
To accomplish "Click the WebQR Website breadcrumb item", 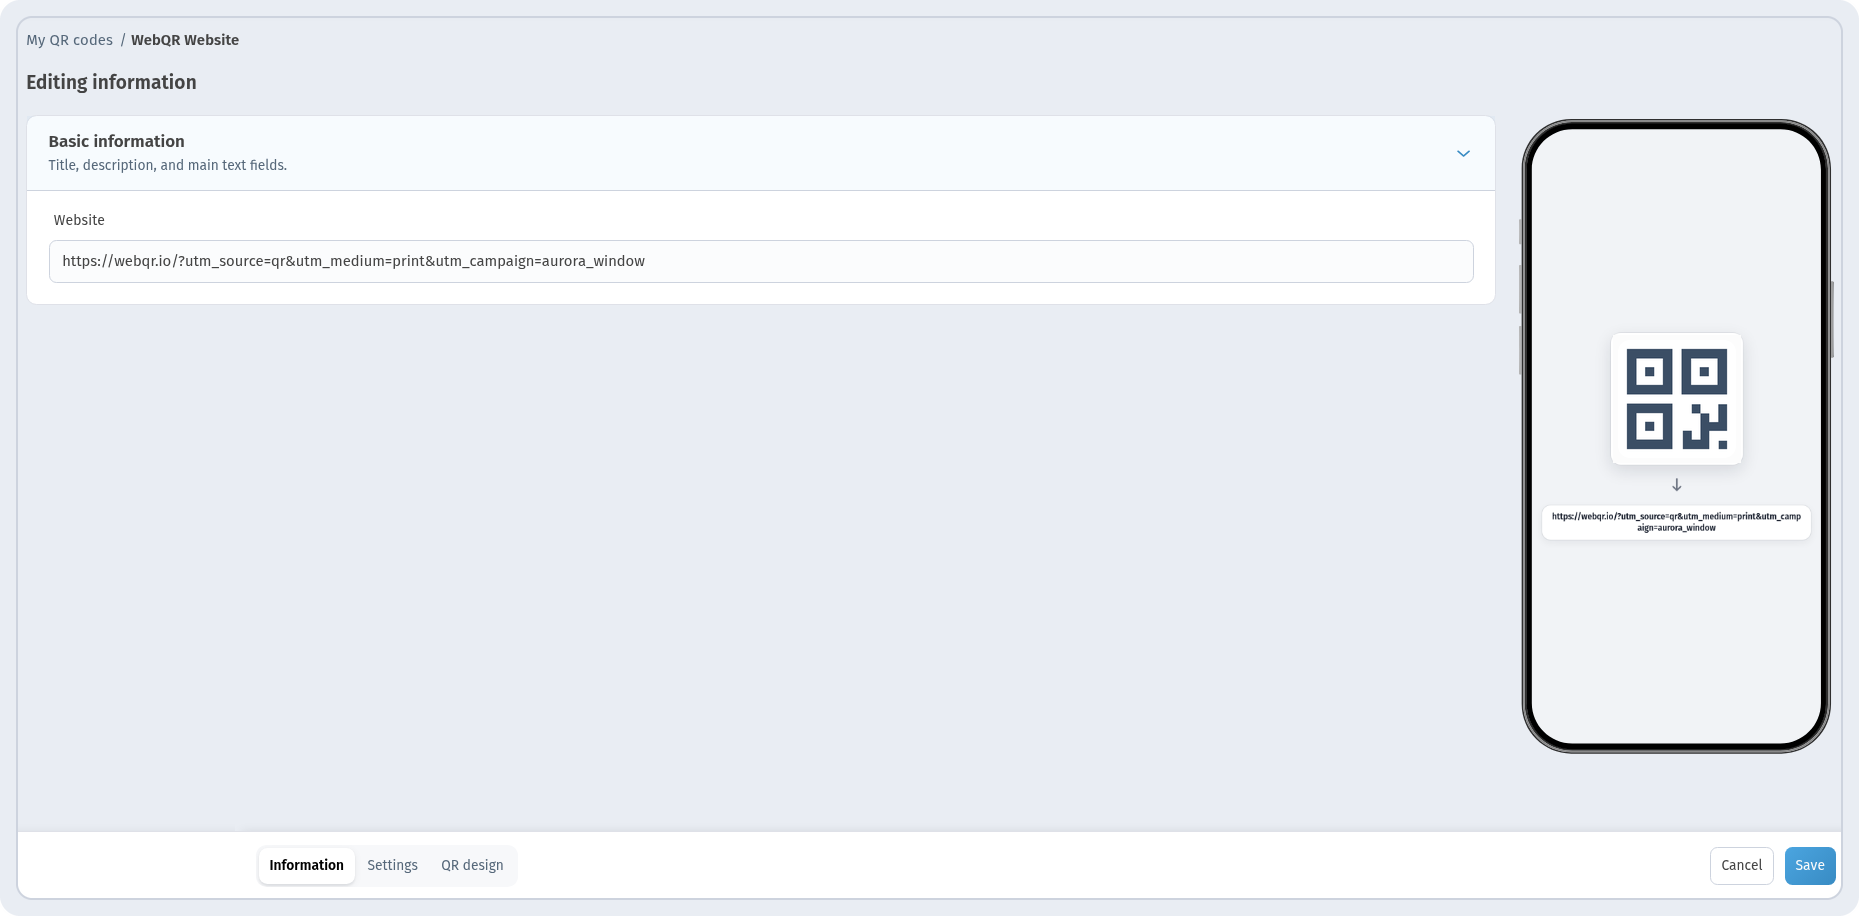I will coord(185,40).
